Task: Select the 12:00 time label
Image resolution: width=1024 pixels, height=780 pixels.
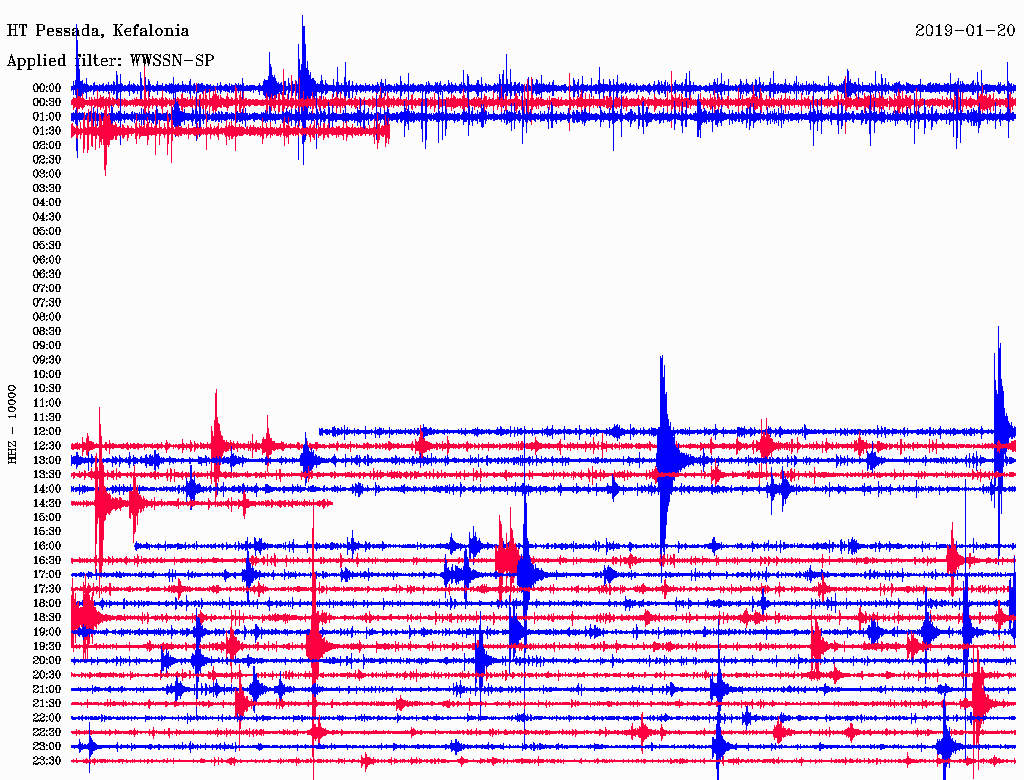Action: 47,432
